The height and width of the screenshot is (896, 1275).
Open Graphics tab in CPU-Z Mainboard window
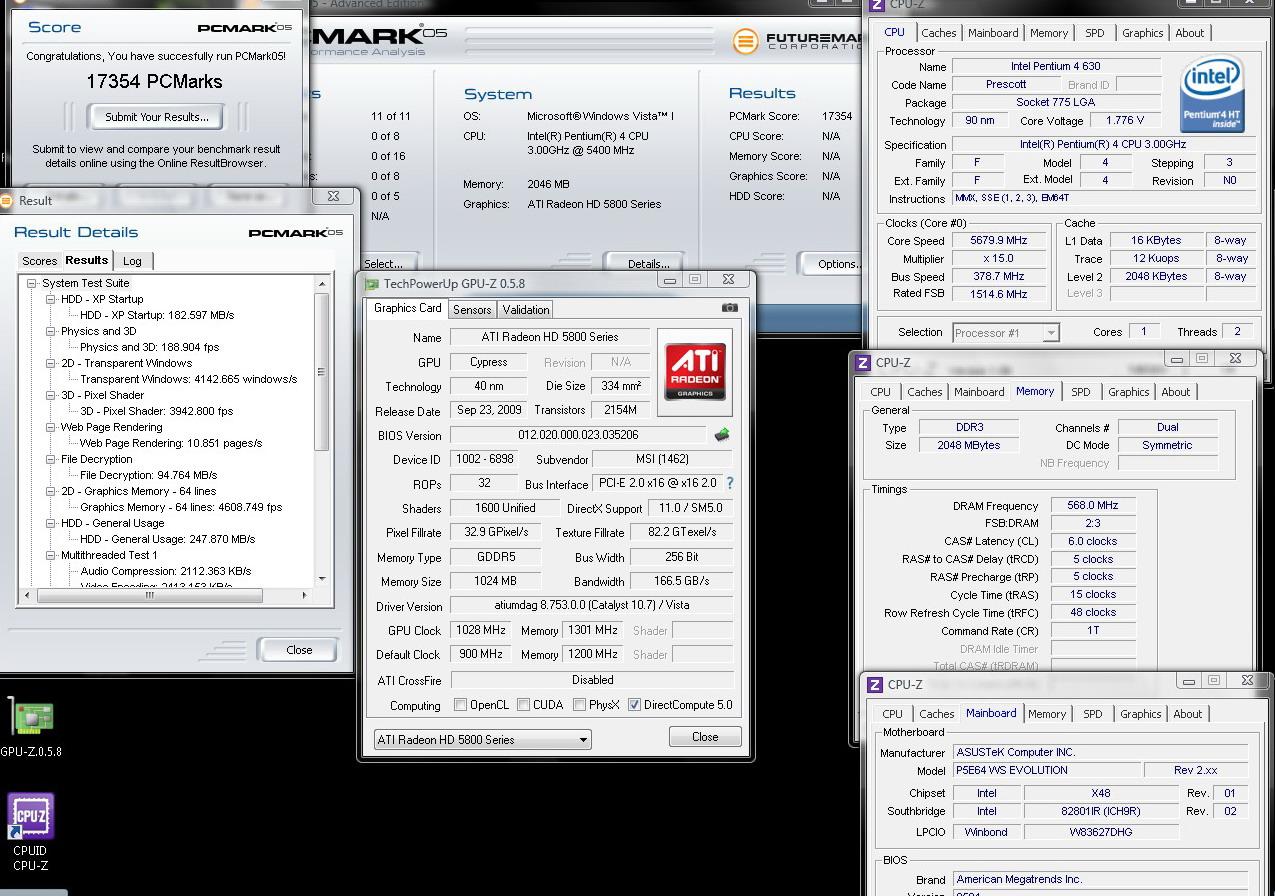tap(1140, 714)
